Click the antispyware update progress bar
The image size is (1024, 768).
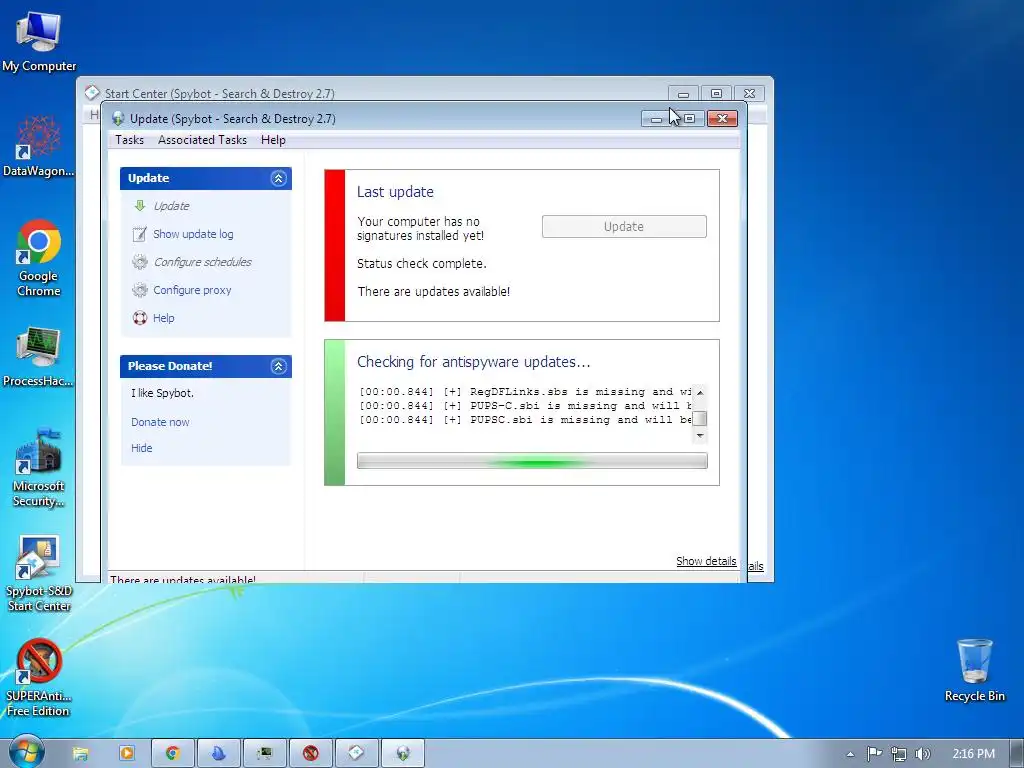pos(532,460)
